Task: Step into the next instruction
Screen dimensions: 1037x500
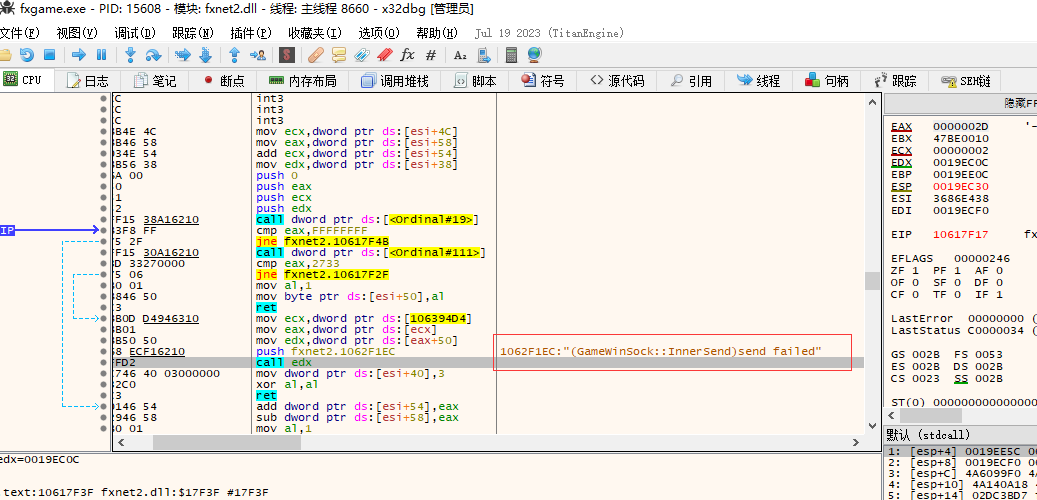Action: [130, 54]
